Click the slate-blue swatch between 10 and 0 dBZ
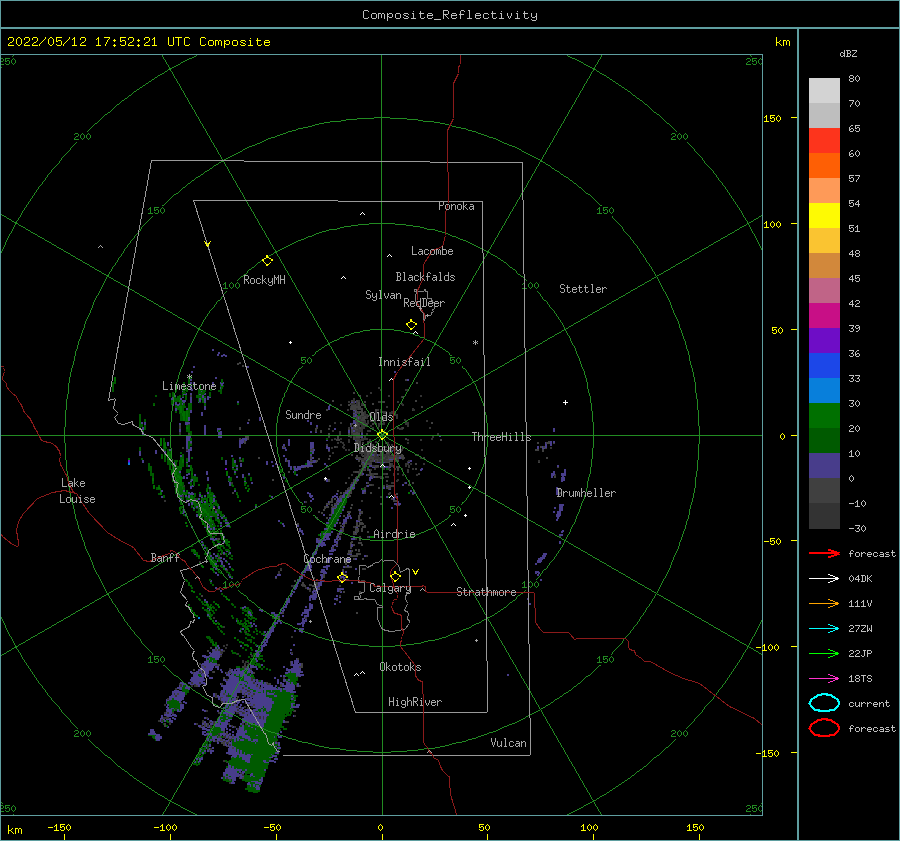 coord(824,465)
